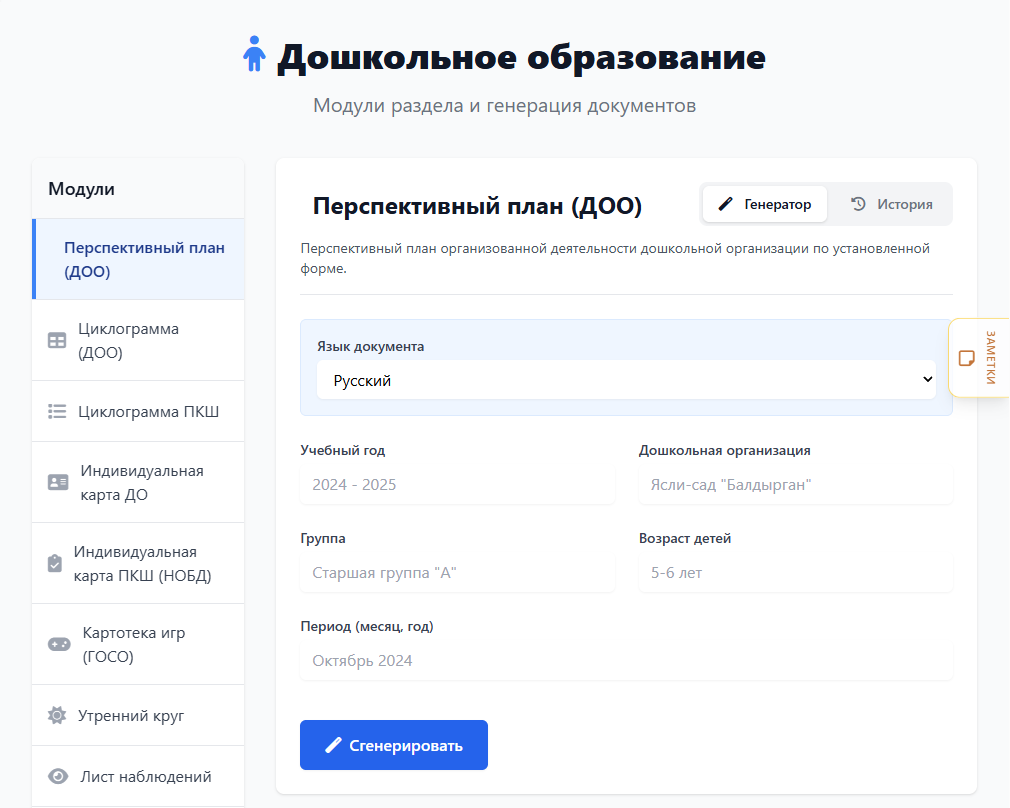Click the Дошкольное образование page title
Image resolution: width=1010 pixels, height=808 pixels.
(x=521, y=57)
